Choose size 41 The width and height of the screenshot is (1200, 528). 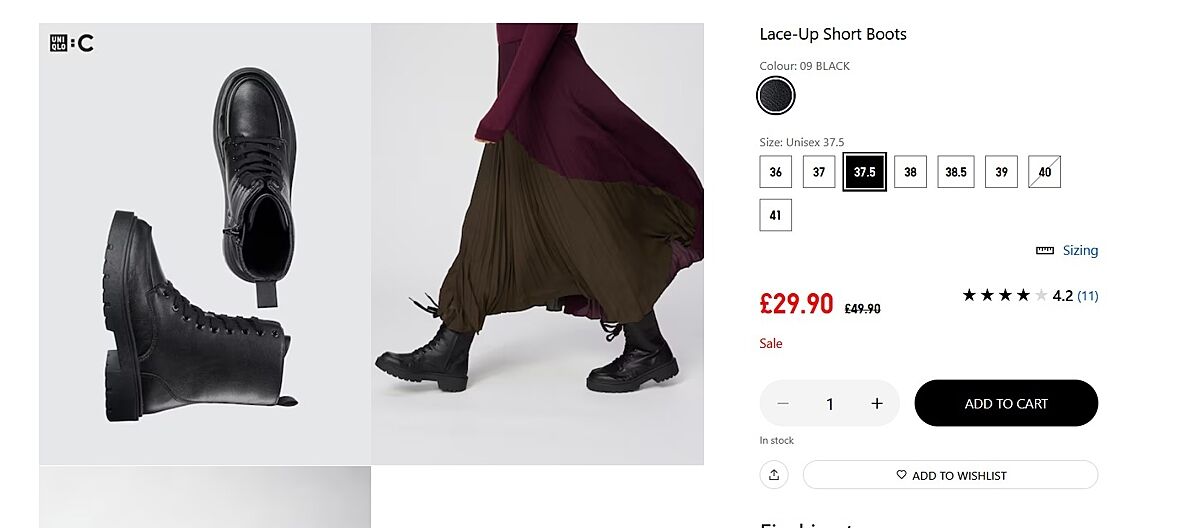[x=775, y=215]
